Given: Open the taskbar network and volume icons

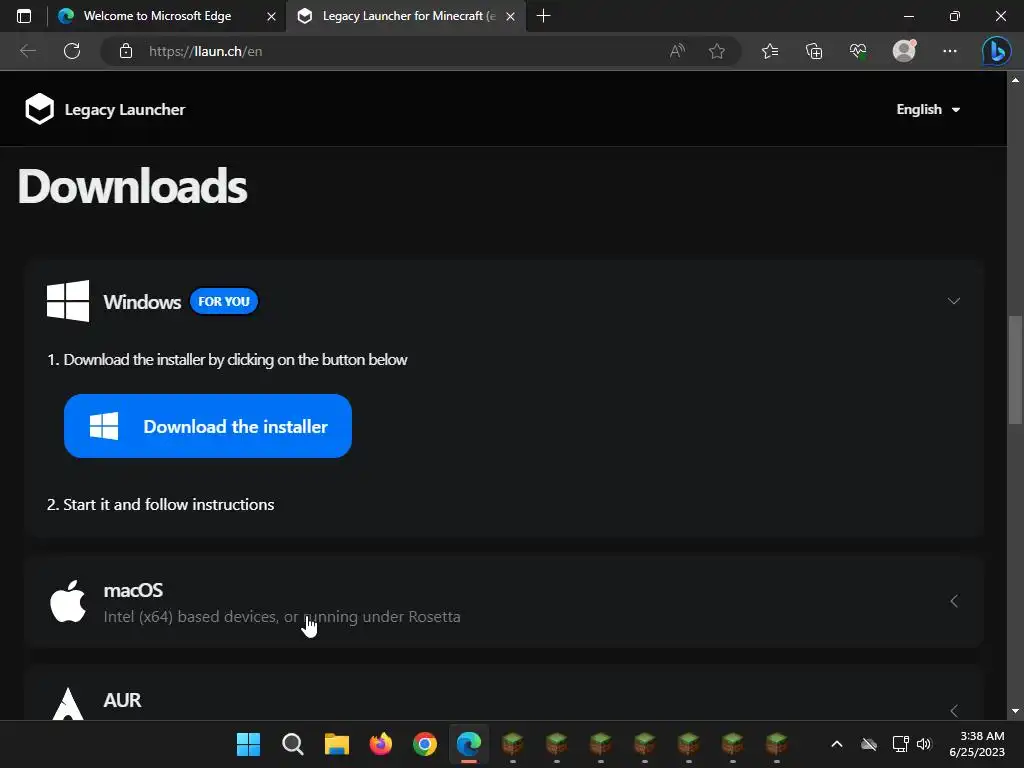Looking at the screenshot, I should tap(912, 744).
